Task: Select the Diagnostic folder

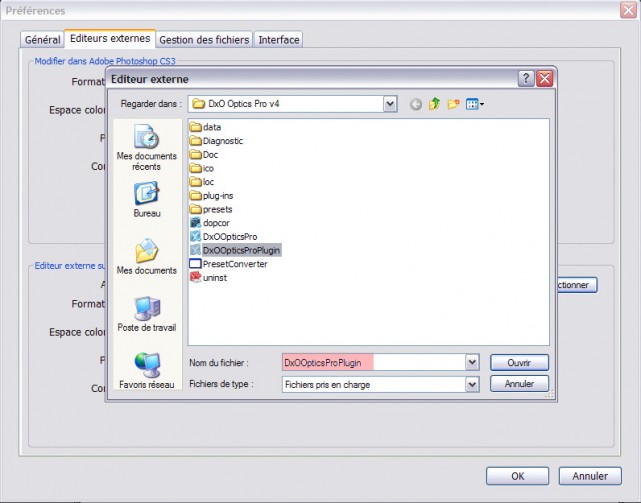Action: coord(217,141)
